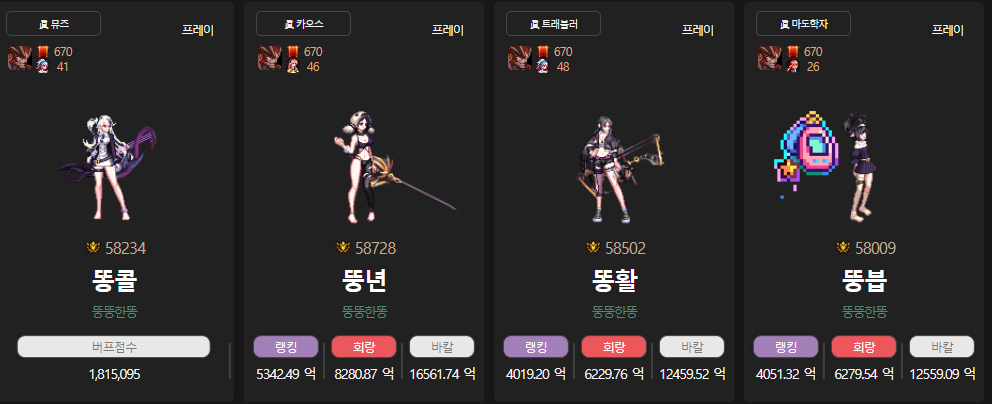Click the 트래블러 job label button
The height and width of the screenshot is (404, 992).
tap(554, 24)
